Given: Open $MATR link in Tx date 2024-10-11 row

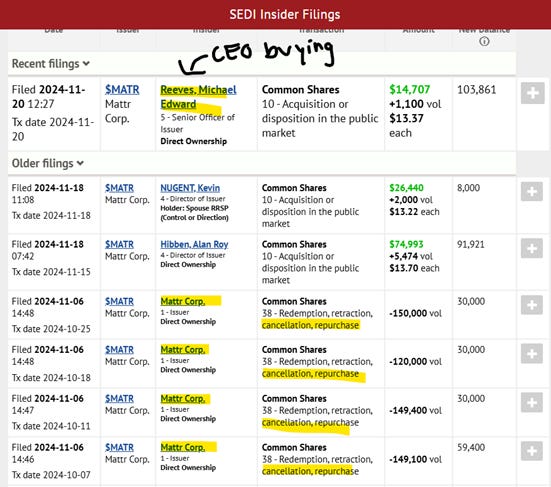Looking at the screenshot, I should (x=119, y=399).
